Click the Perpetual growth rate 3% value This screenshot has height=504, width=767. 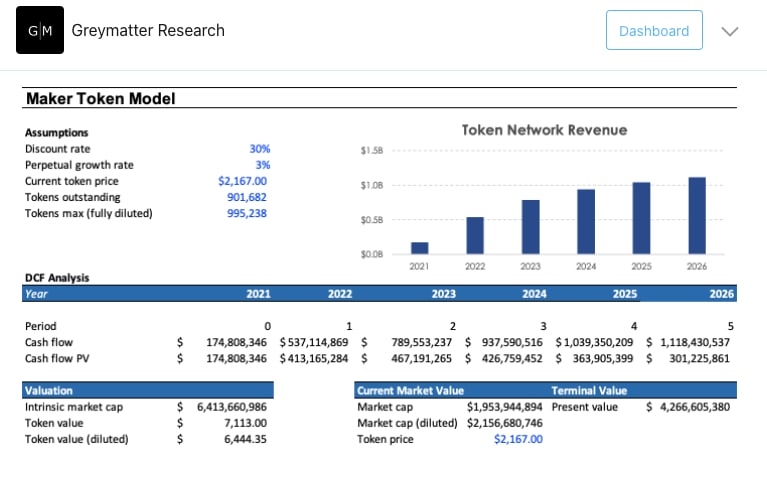263,165
